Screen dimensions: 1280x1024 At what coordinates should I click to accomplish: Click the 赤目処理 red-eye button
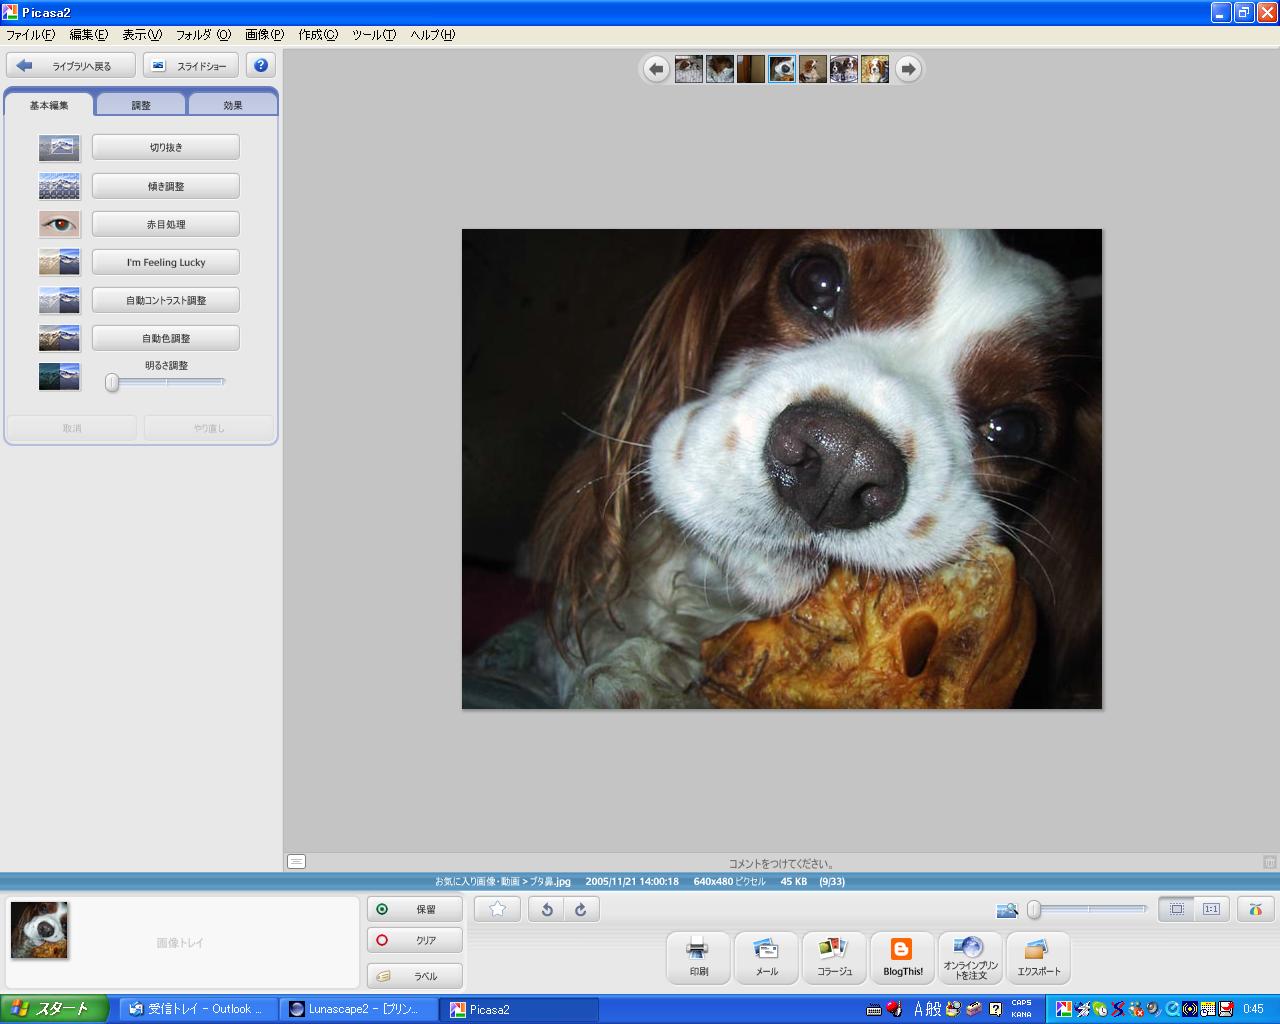166,224
